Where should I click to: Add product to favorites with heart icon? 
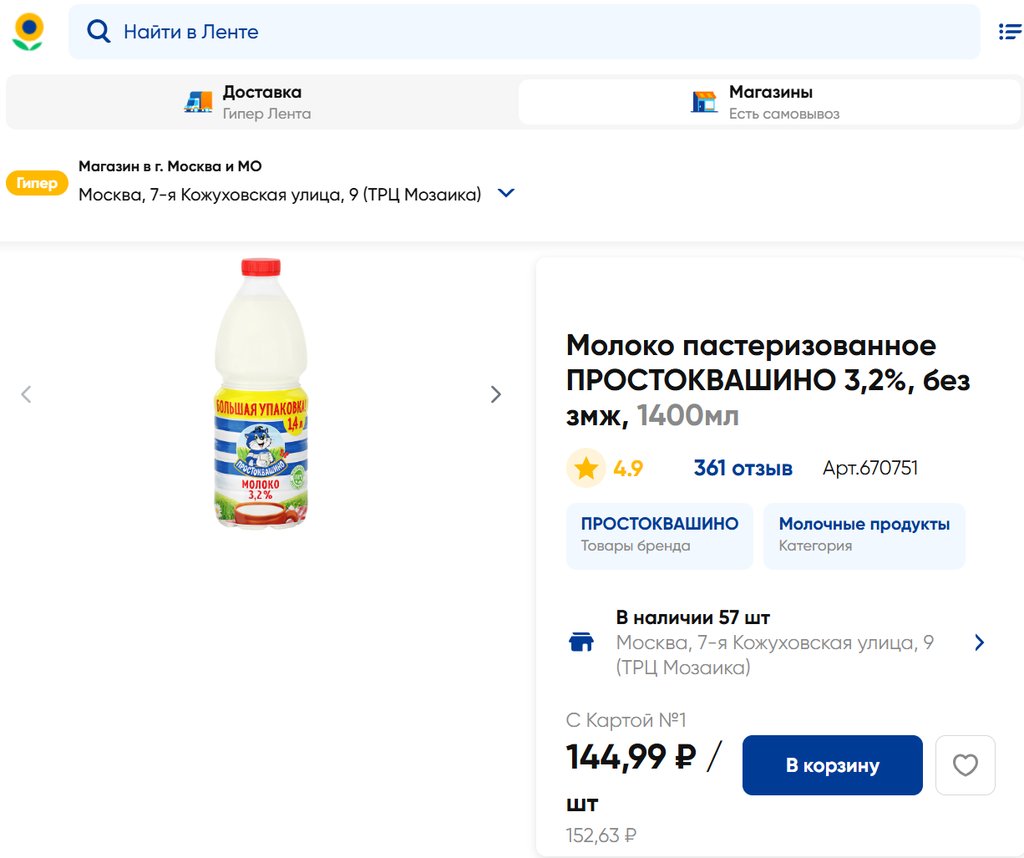click(x=965, y=765)
